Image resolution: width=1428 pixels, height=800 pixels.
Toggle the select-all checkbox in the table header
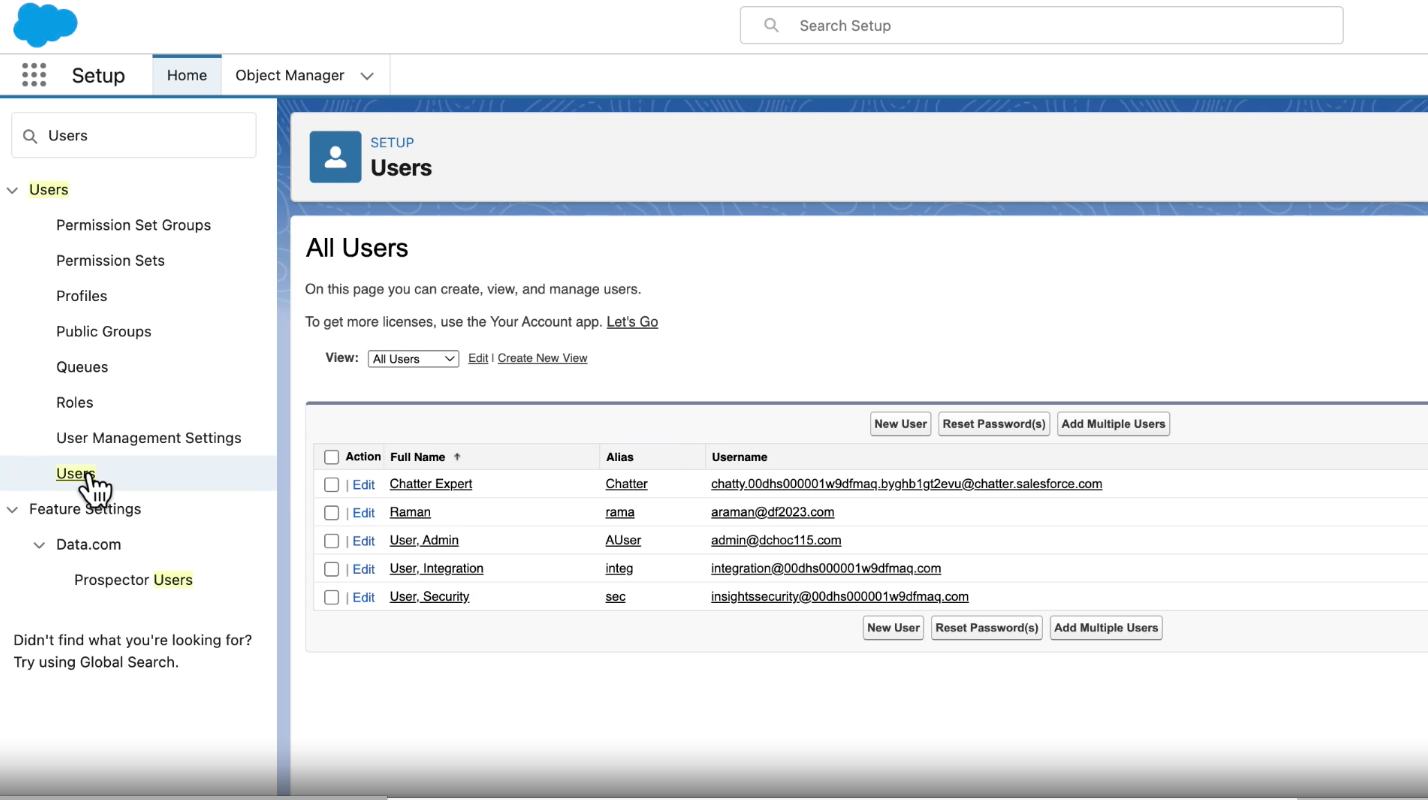point(331,456)
